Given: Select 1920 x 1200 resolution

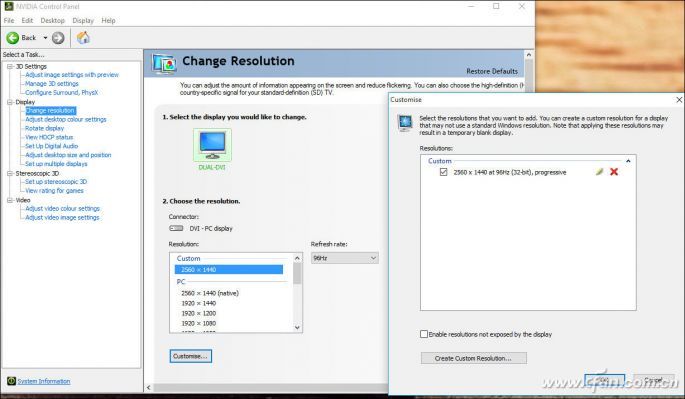Looking at the screenshot, I should [x=199, y=313].
